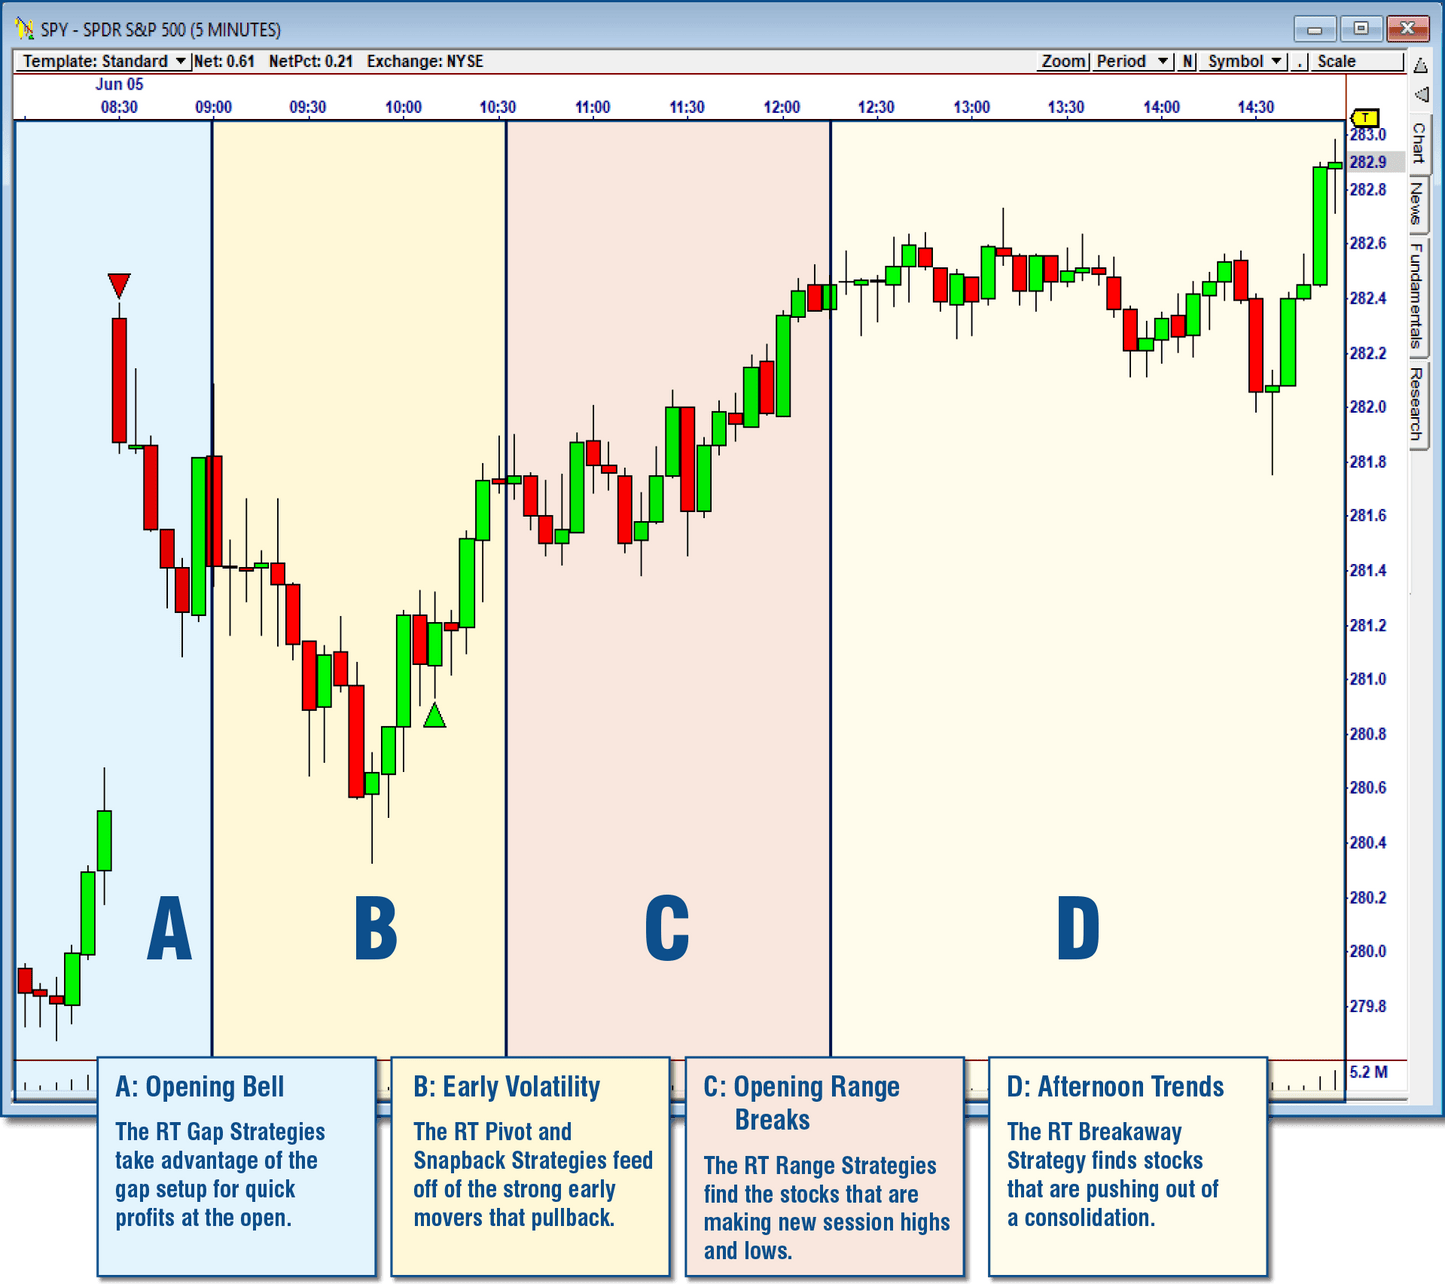Open the Template: Standard dropdown
This screenshot has height=1284, width=1445.
(104, 61)
